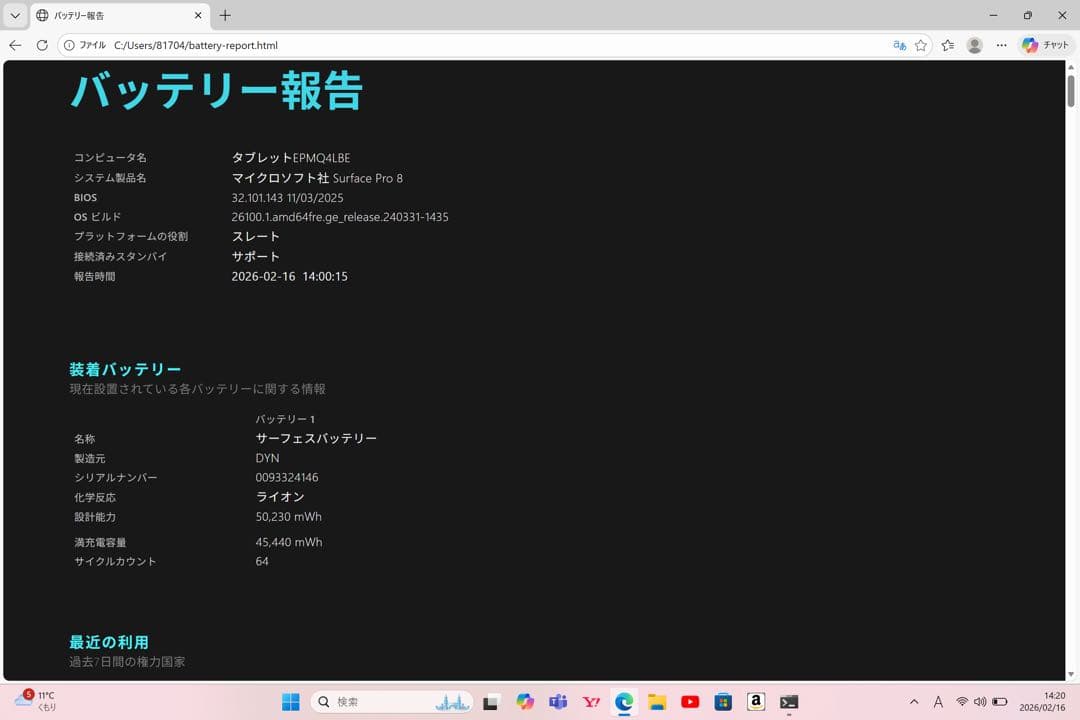Click the バッテリー 1 column header

click(x=285, y=419)
